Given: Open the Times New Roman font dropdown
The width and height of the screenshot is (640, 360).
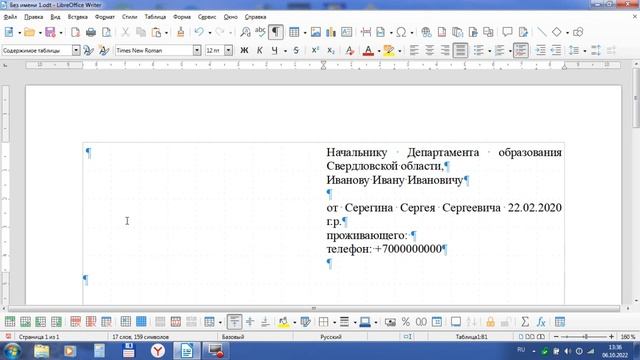Looking at the screenshot, I should coord(197,51).
